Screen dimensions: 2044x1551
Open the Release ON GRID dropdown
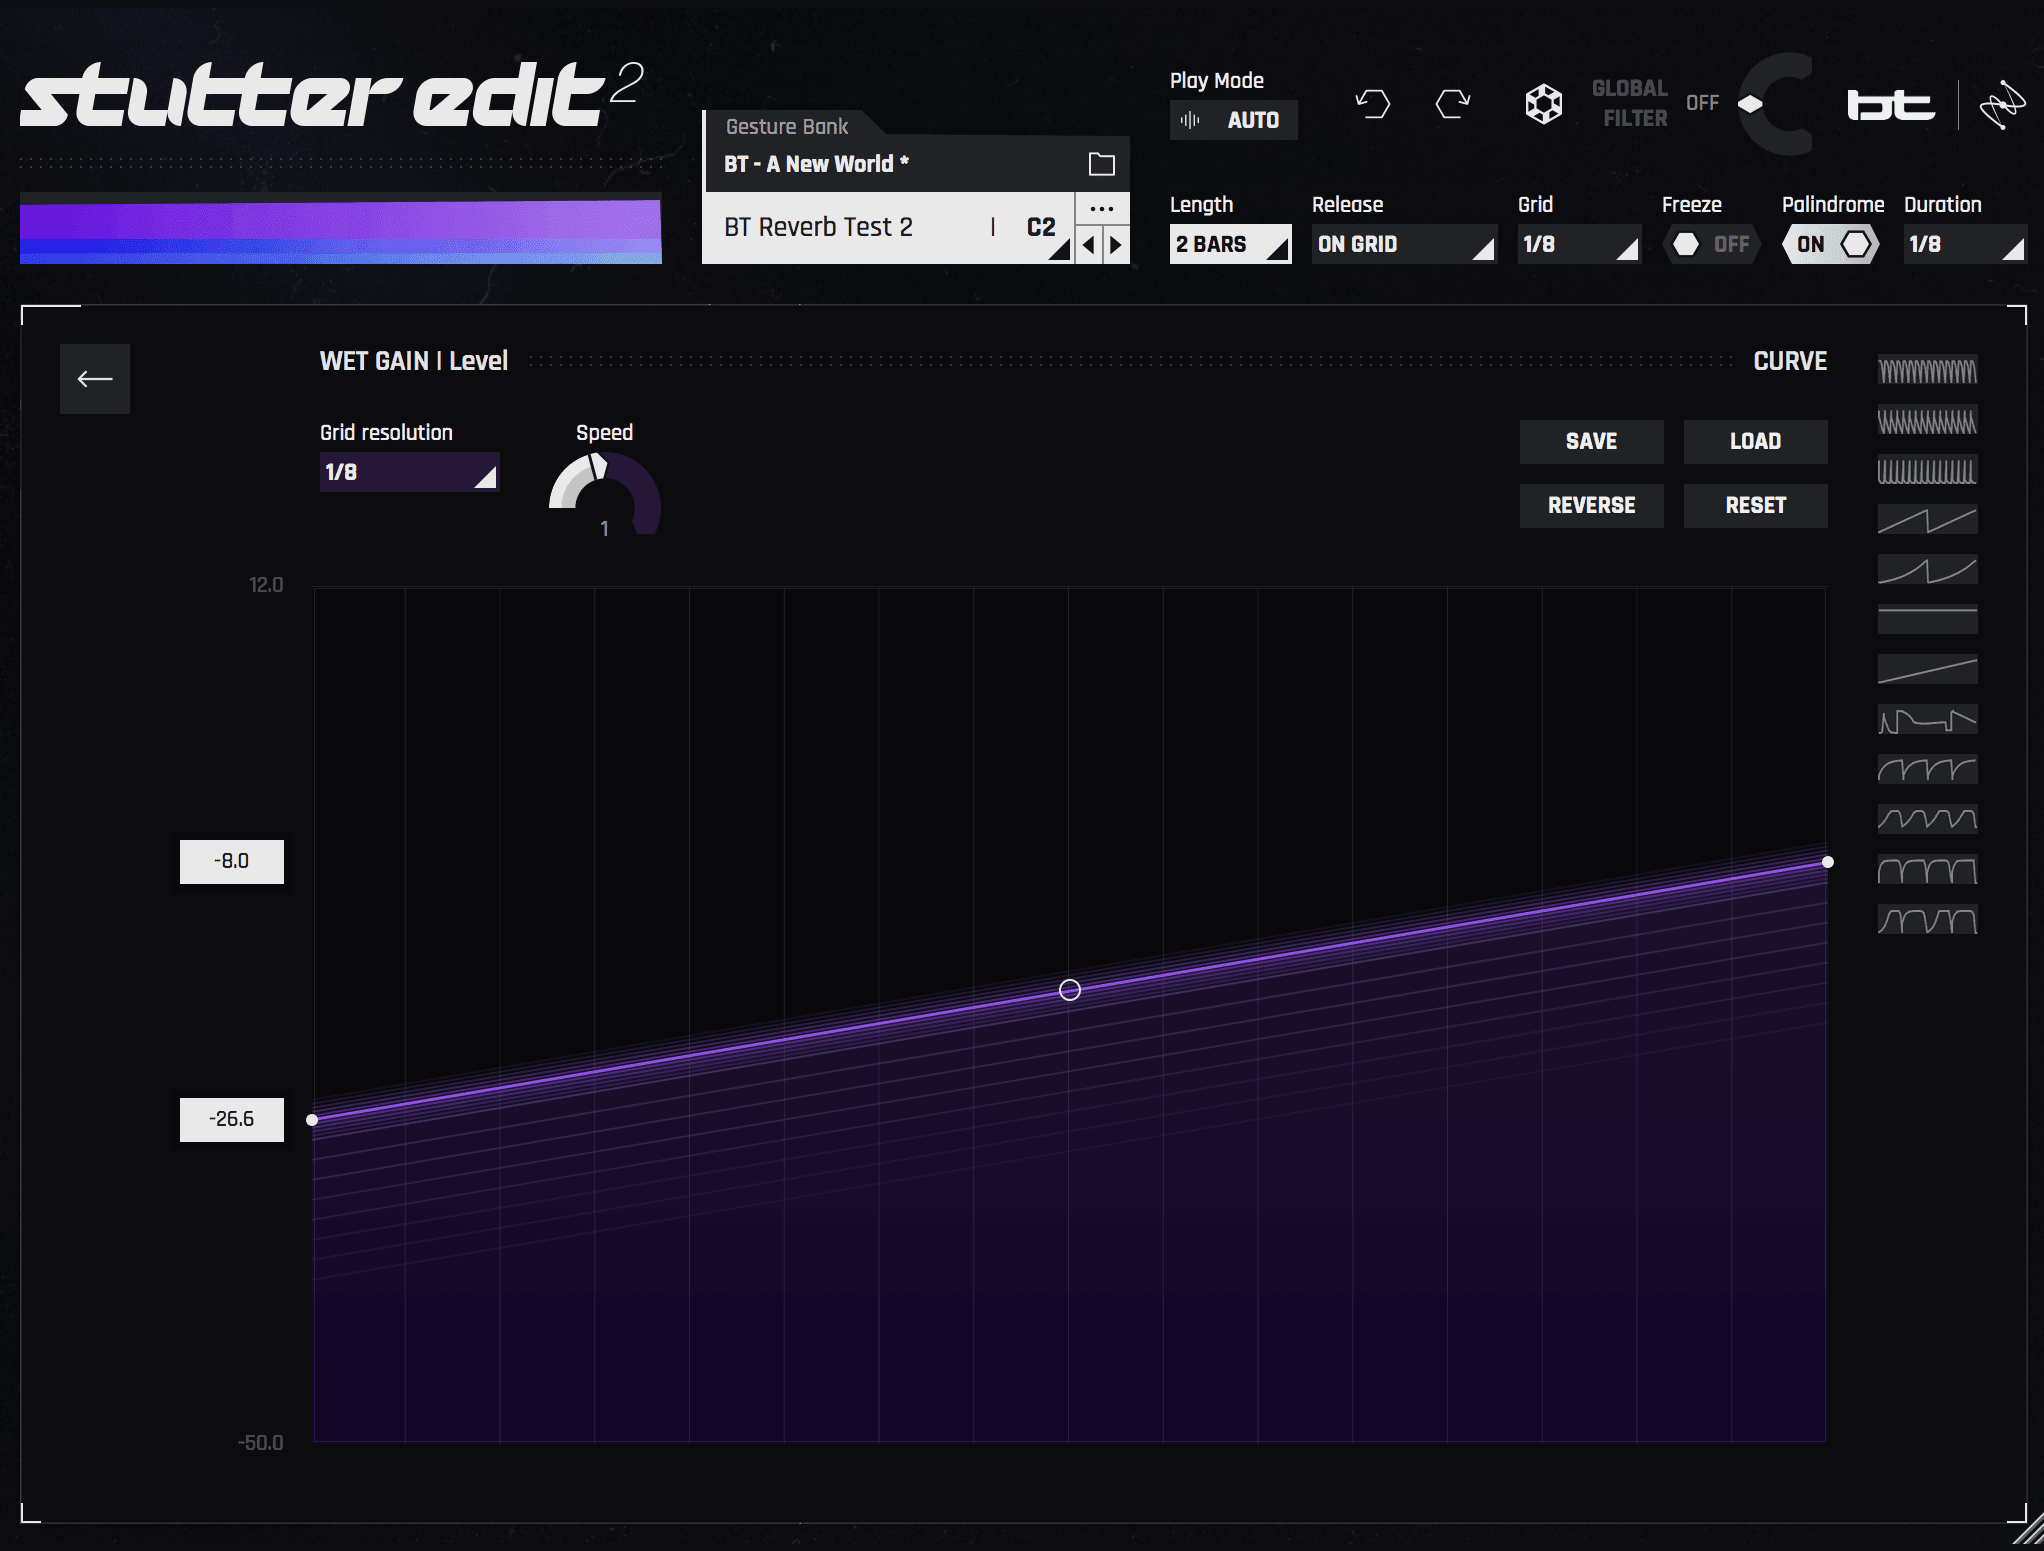tap(1404, 244)
